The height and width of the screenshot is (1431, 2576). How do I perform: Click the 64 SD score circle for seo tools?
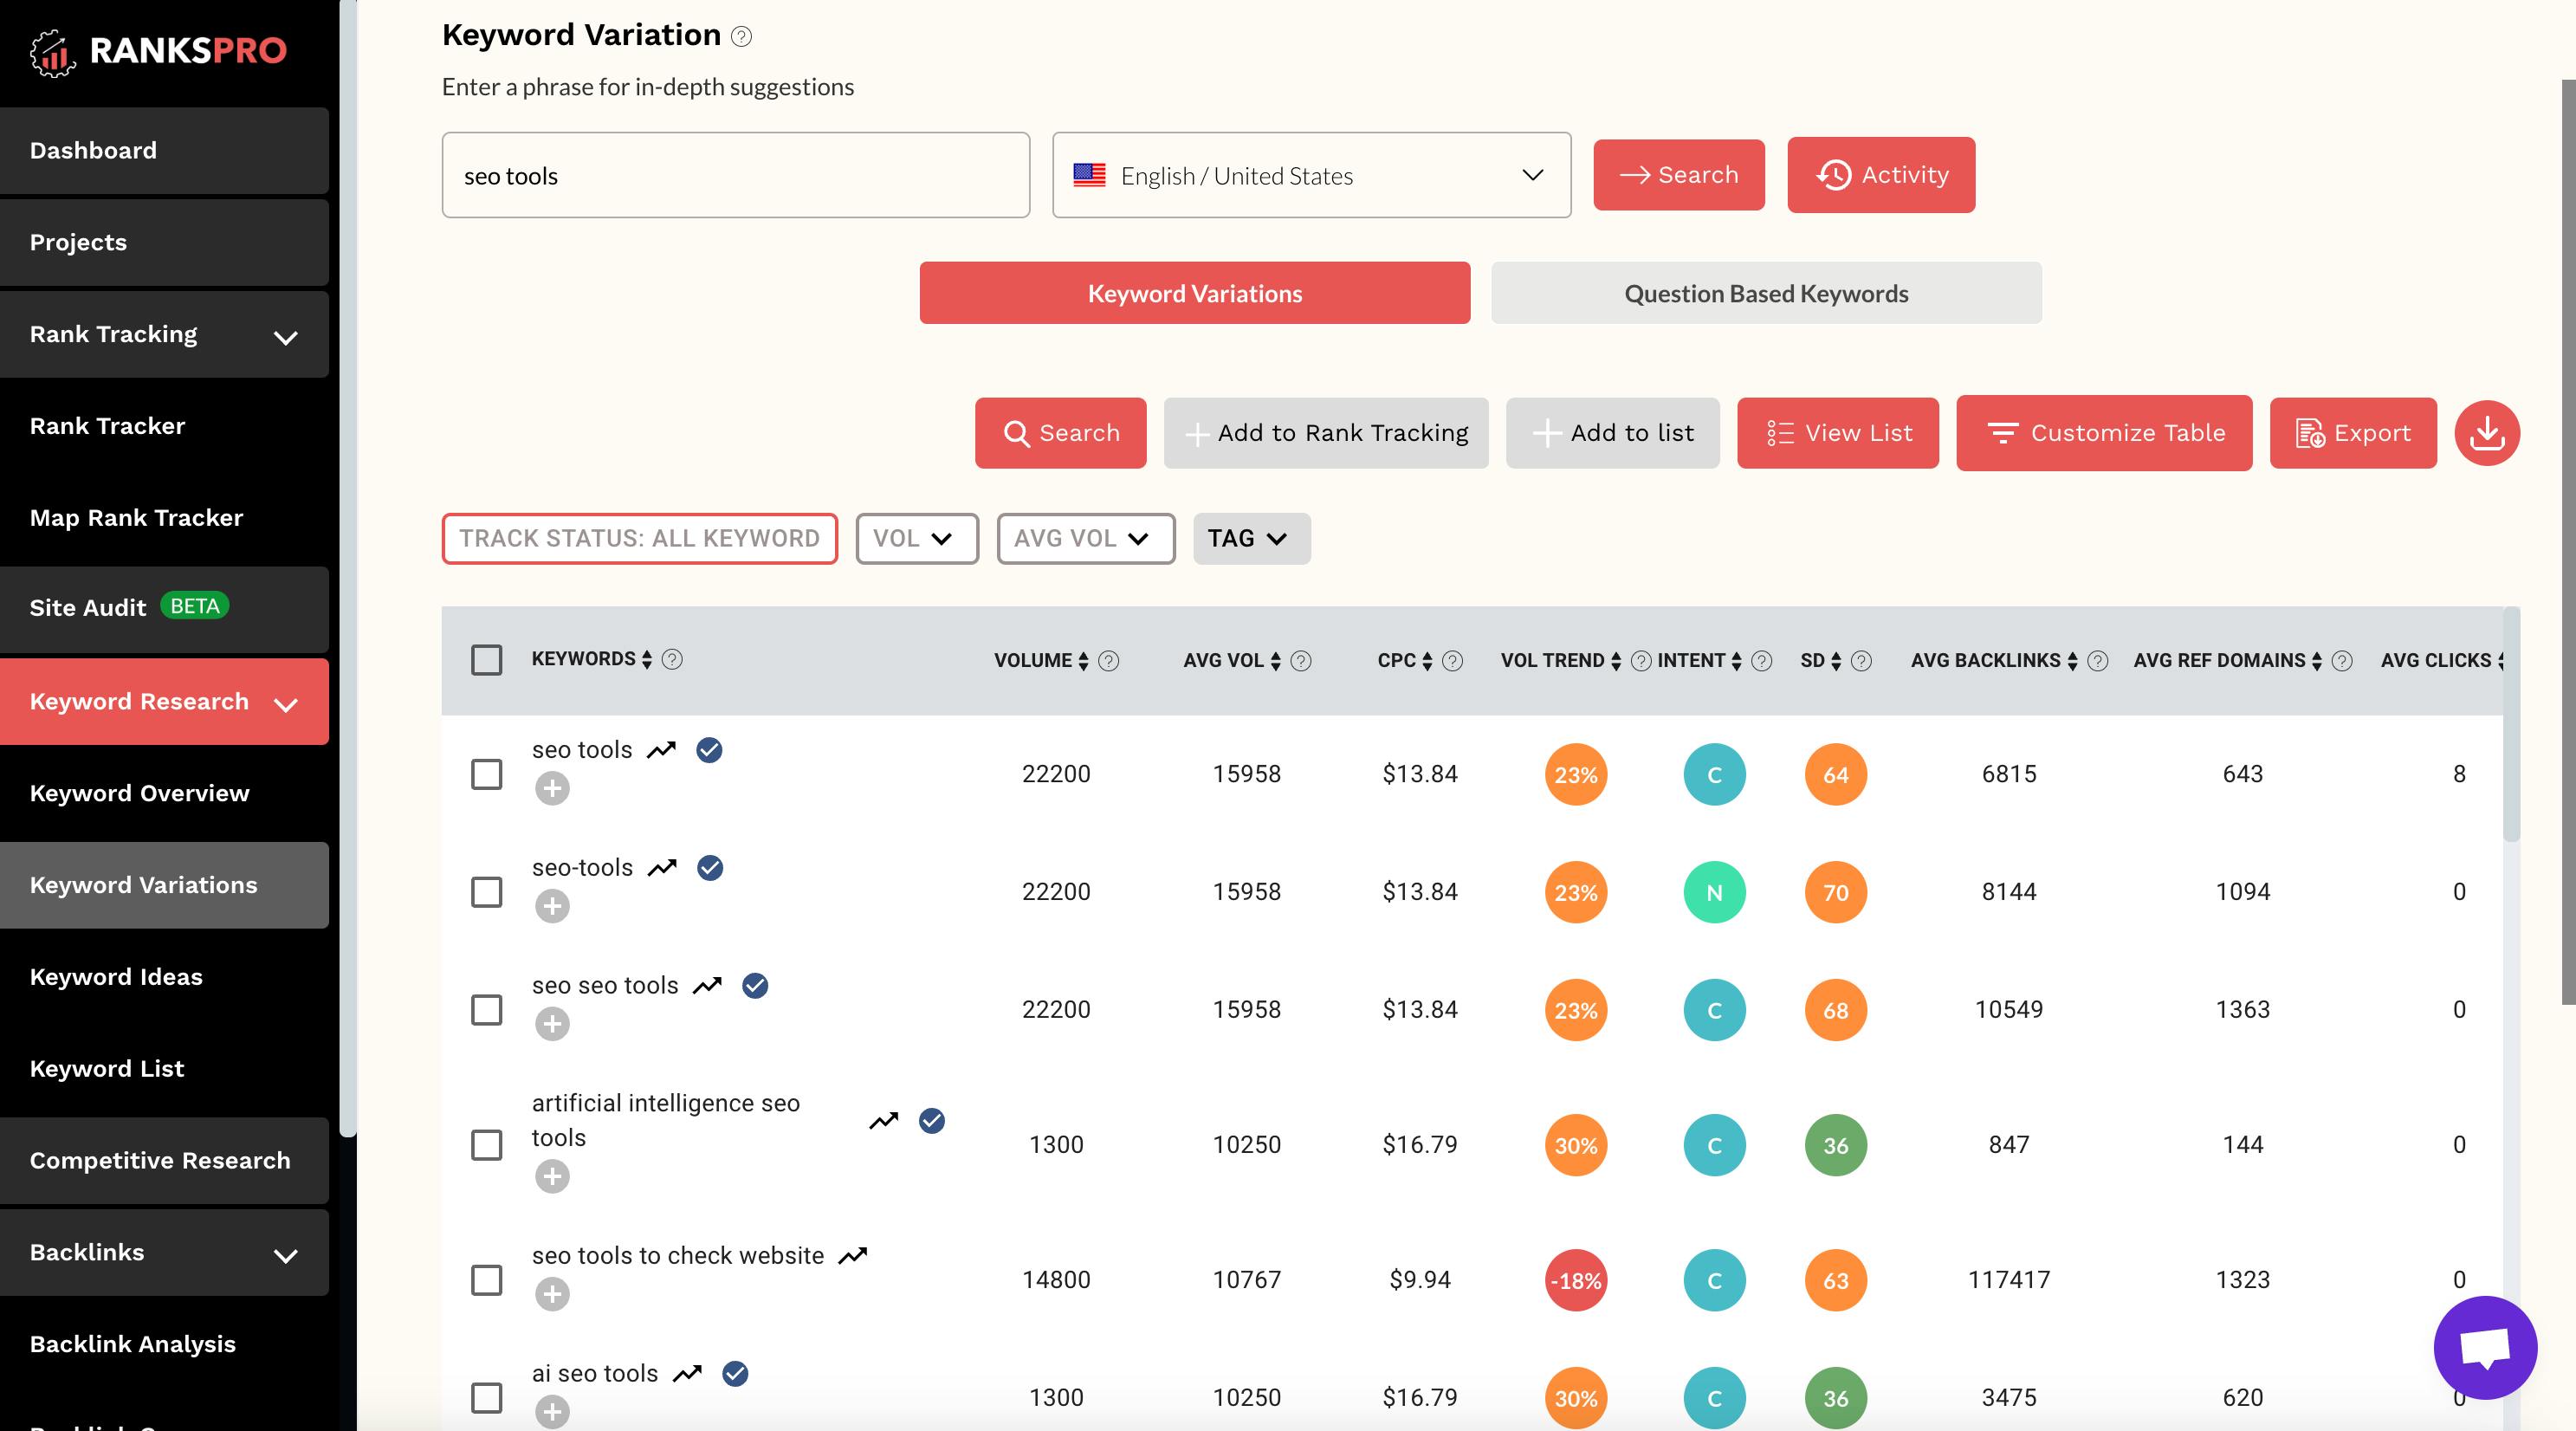(1835, 774)
